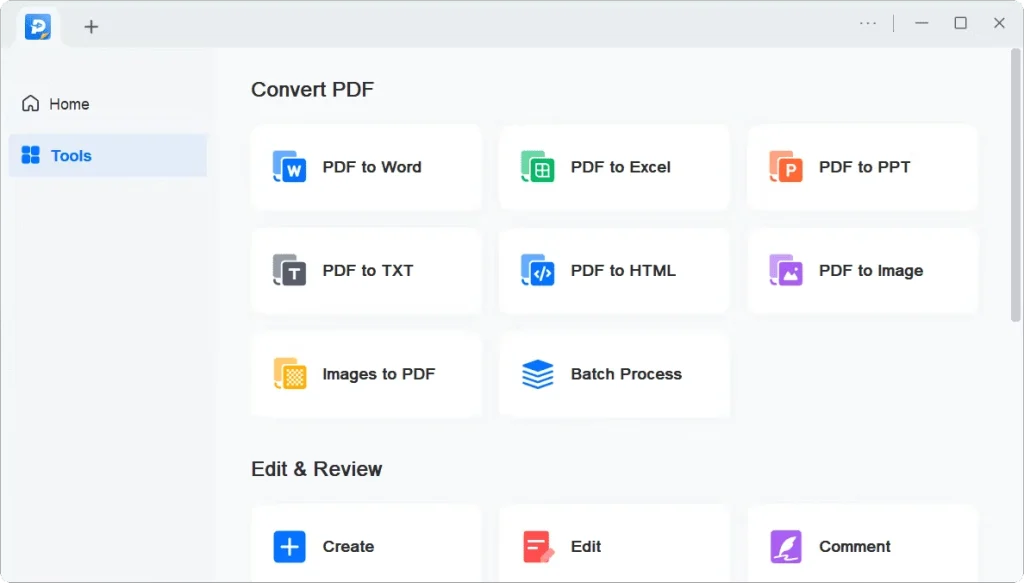1024x583 pixels.
Task: Open the three-dot more options menu
Action: (x=868, y=23)
